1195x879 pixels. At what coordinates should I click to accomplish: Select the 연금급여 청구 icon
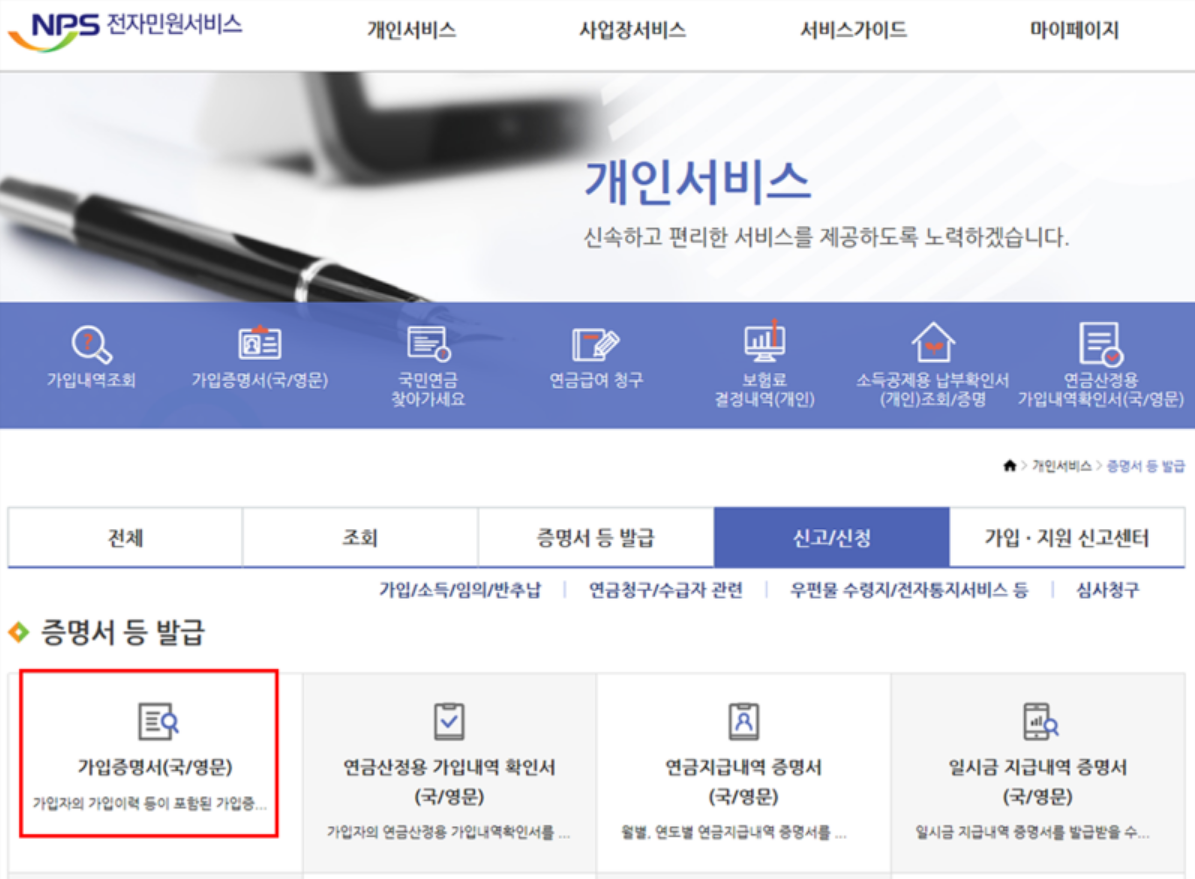(x=596, y=345)
